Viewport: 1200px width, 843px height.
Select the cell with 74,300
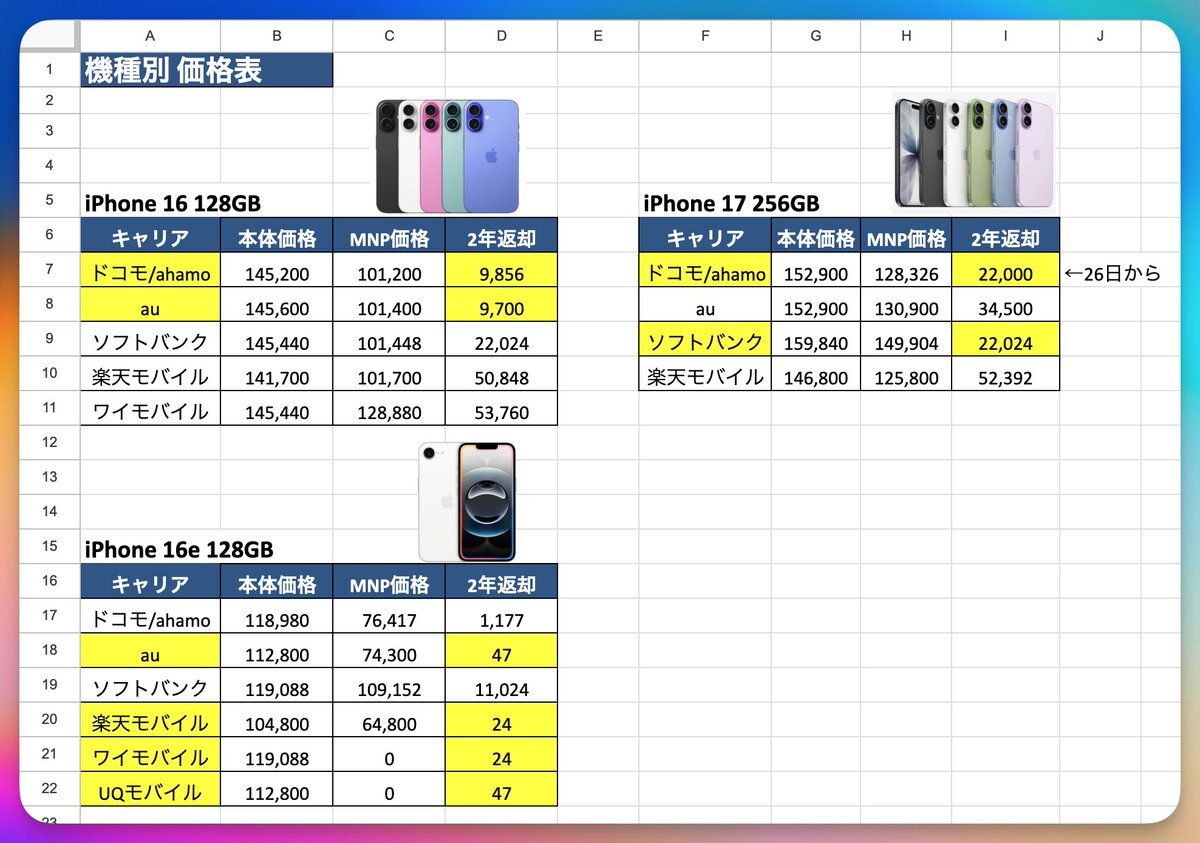click(389, 651)
